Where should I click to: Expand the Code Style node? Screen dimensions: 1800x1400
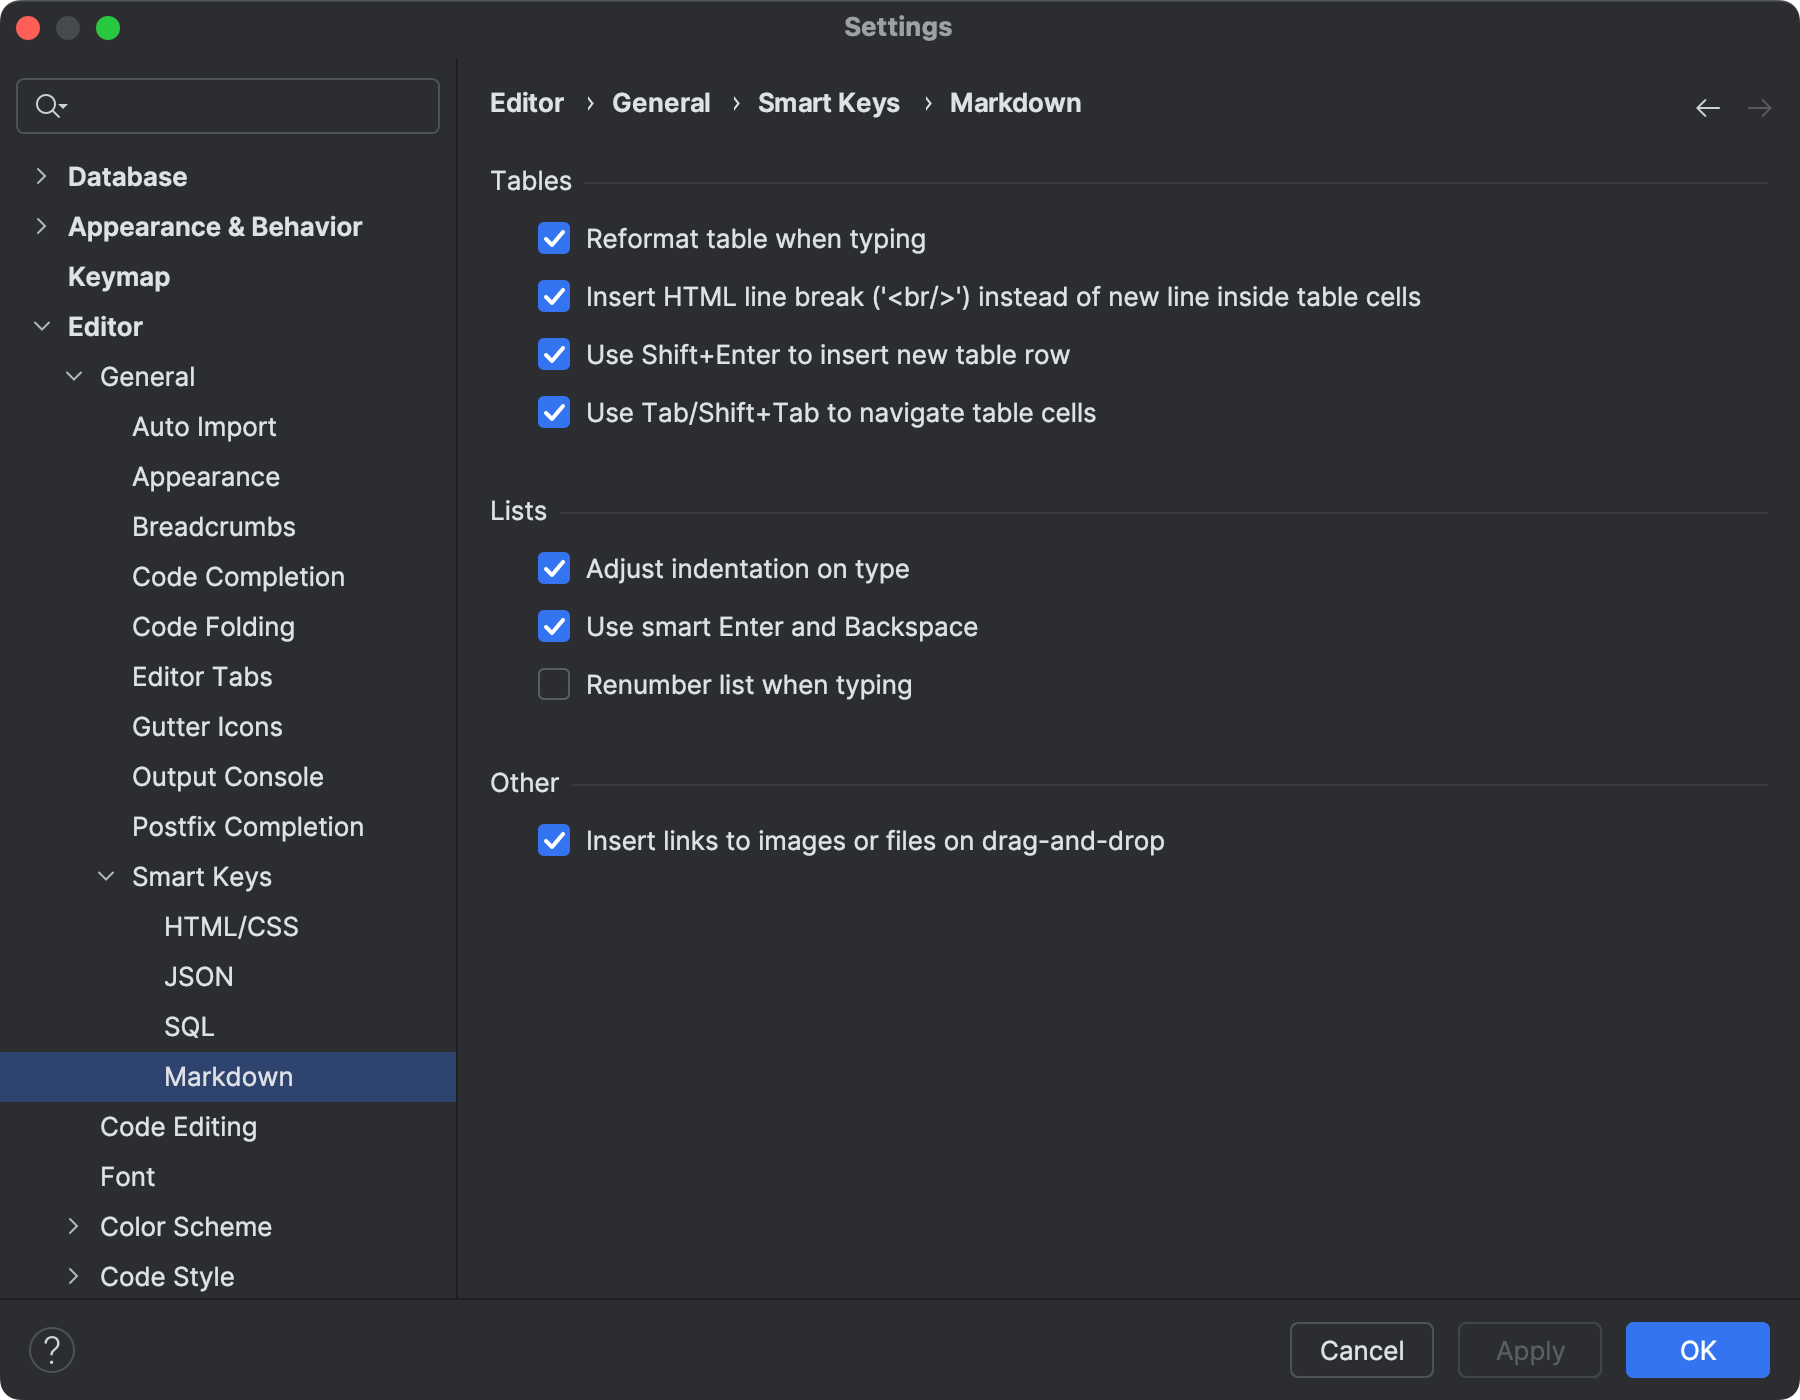click(73, 1277)
